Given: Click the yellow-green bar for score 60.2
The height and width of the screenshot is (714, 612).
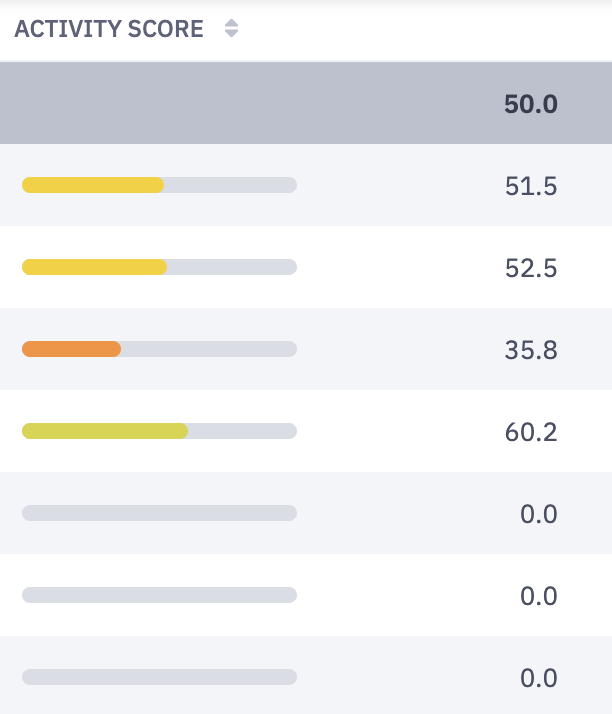Looking at the screenshot, I should tap(105, 431).
